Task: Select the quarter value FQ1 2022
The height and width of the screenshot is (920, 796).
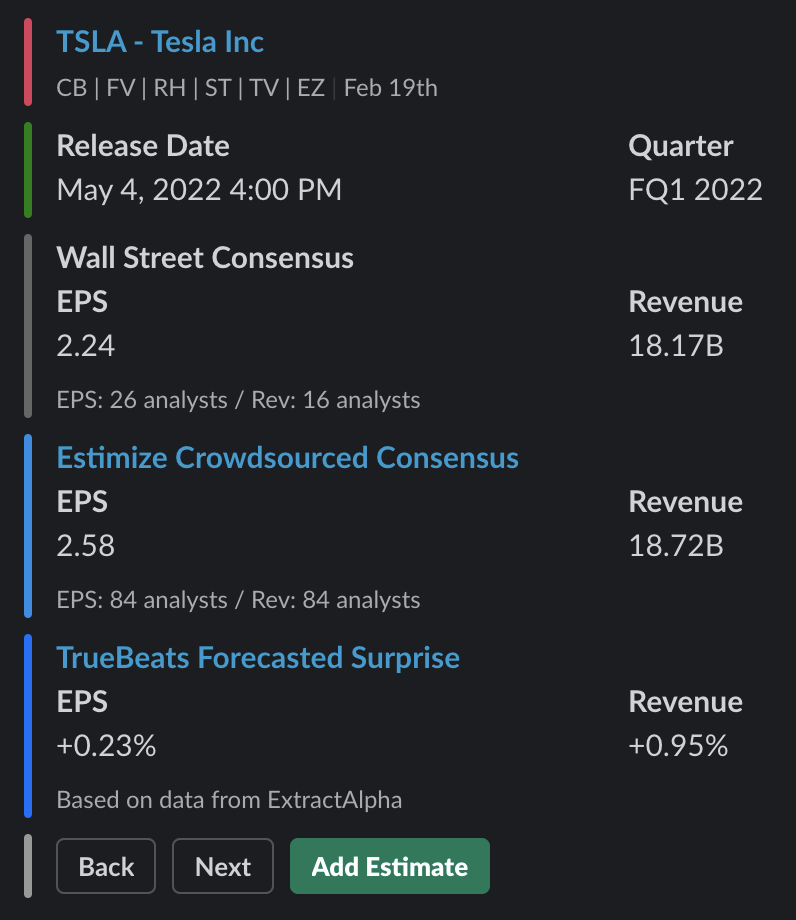Action: coord(695,190)
